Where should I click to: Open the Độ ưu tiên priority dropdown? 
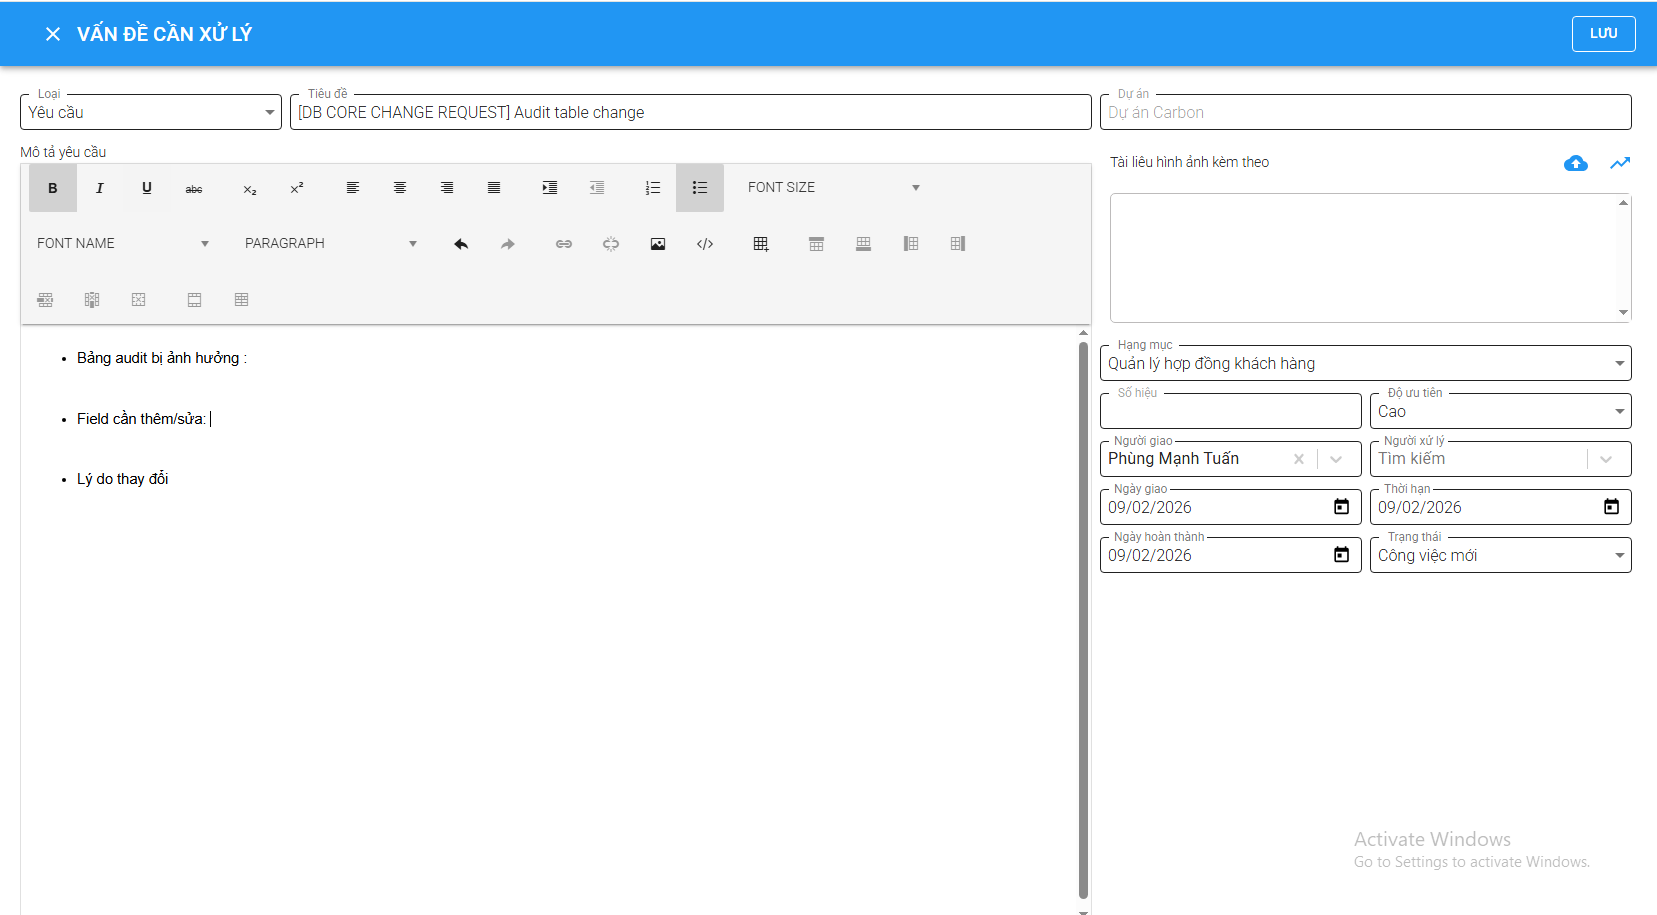1500,411
